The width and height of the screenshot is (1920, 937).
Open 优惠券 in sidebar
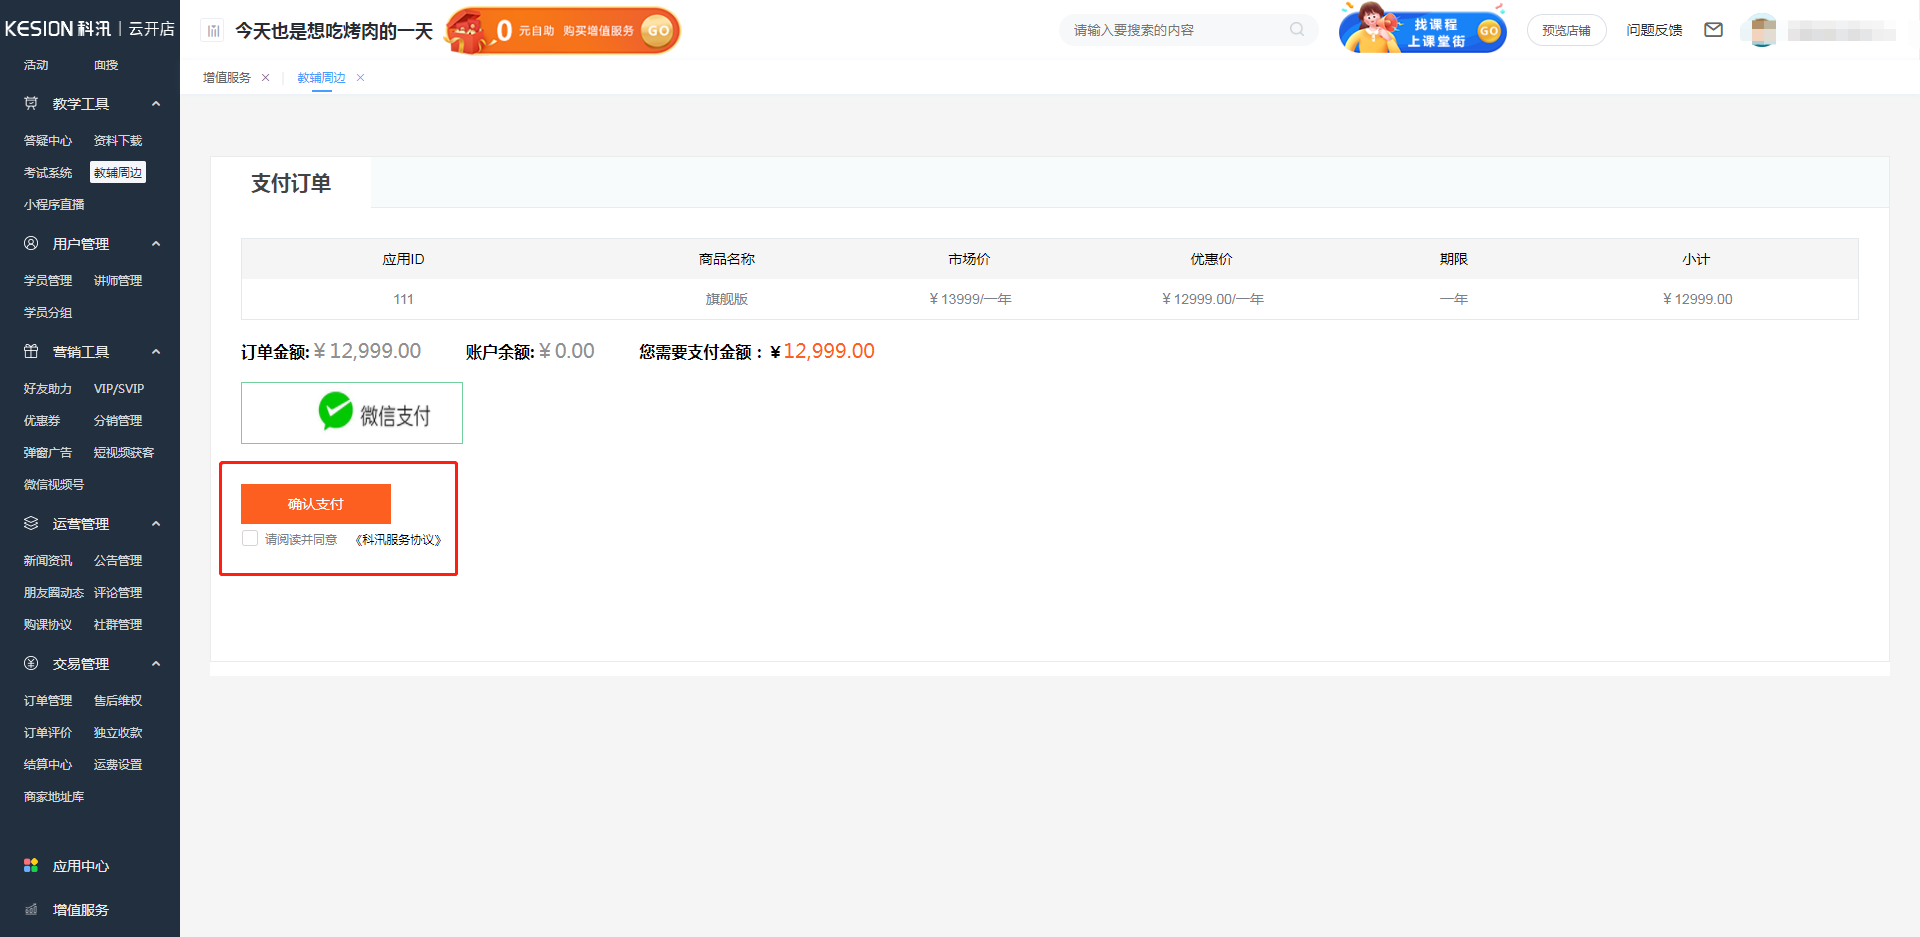point(42,421)
